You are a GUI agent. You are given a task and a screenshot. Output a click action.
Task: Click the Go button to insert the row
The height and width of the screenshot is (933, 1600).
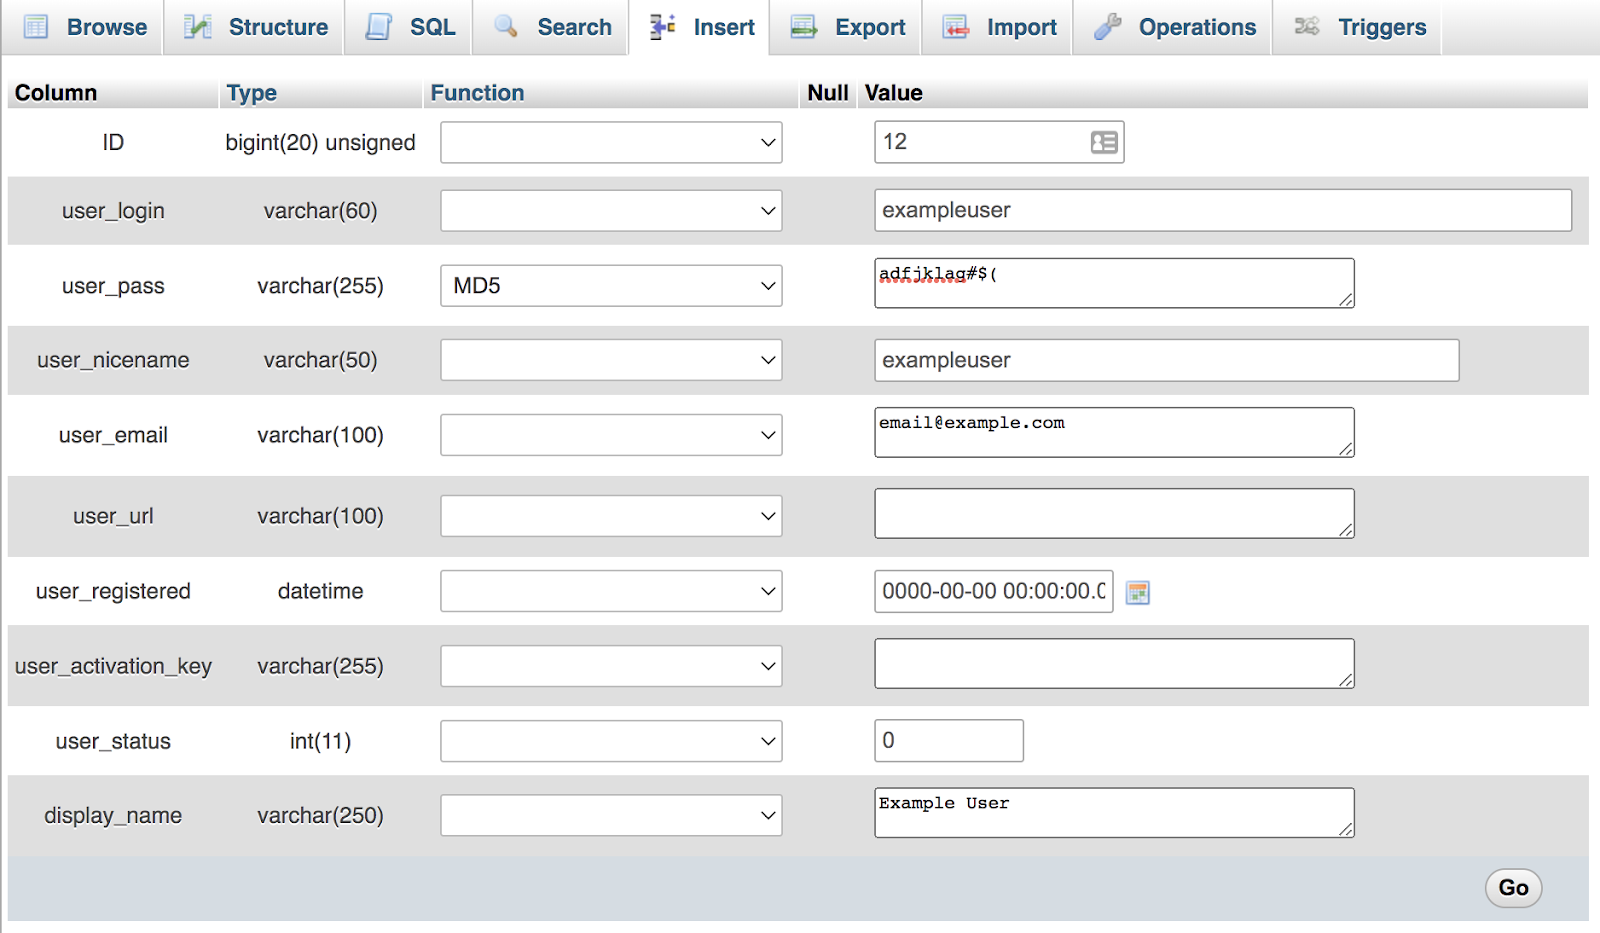tap(1512, 887)
